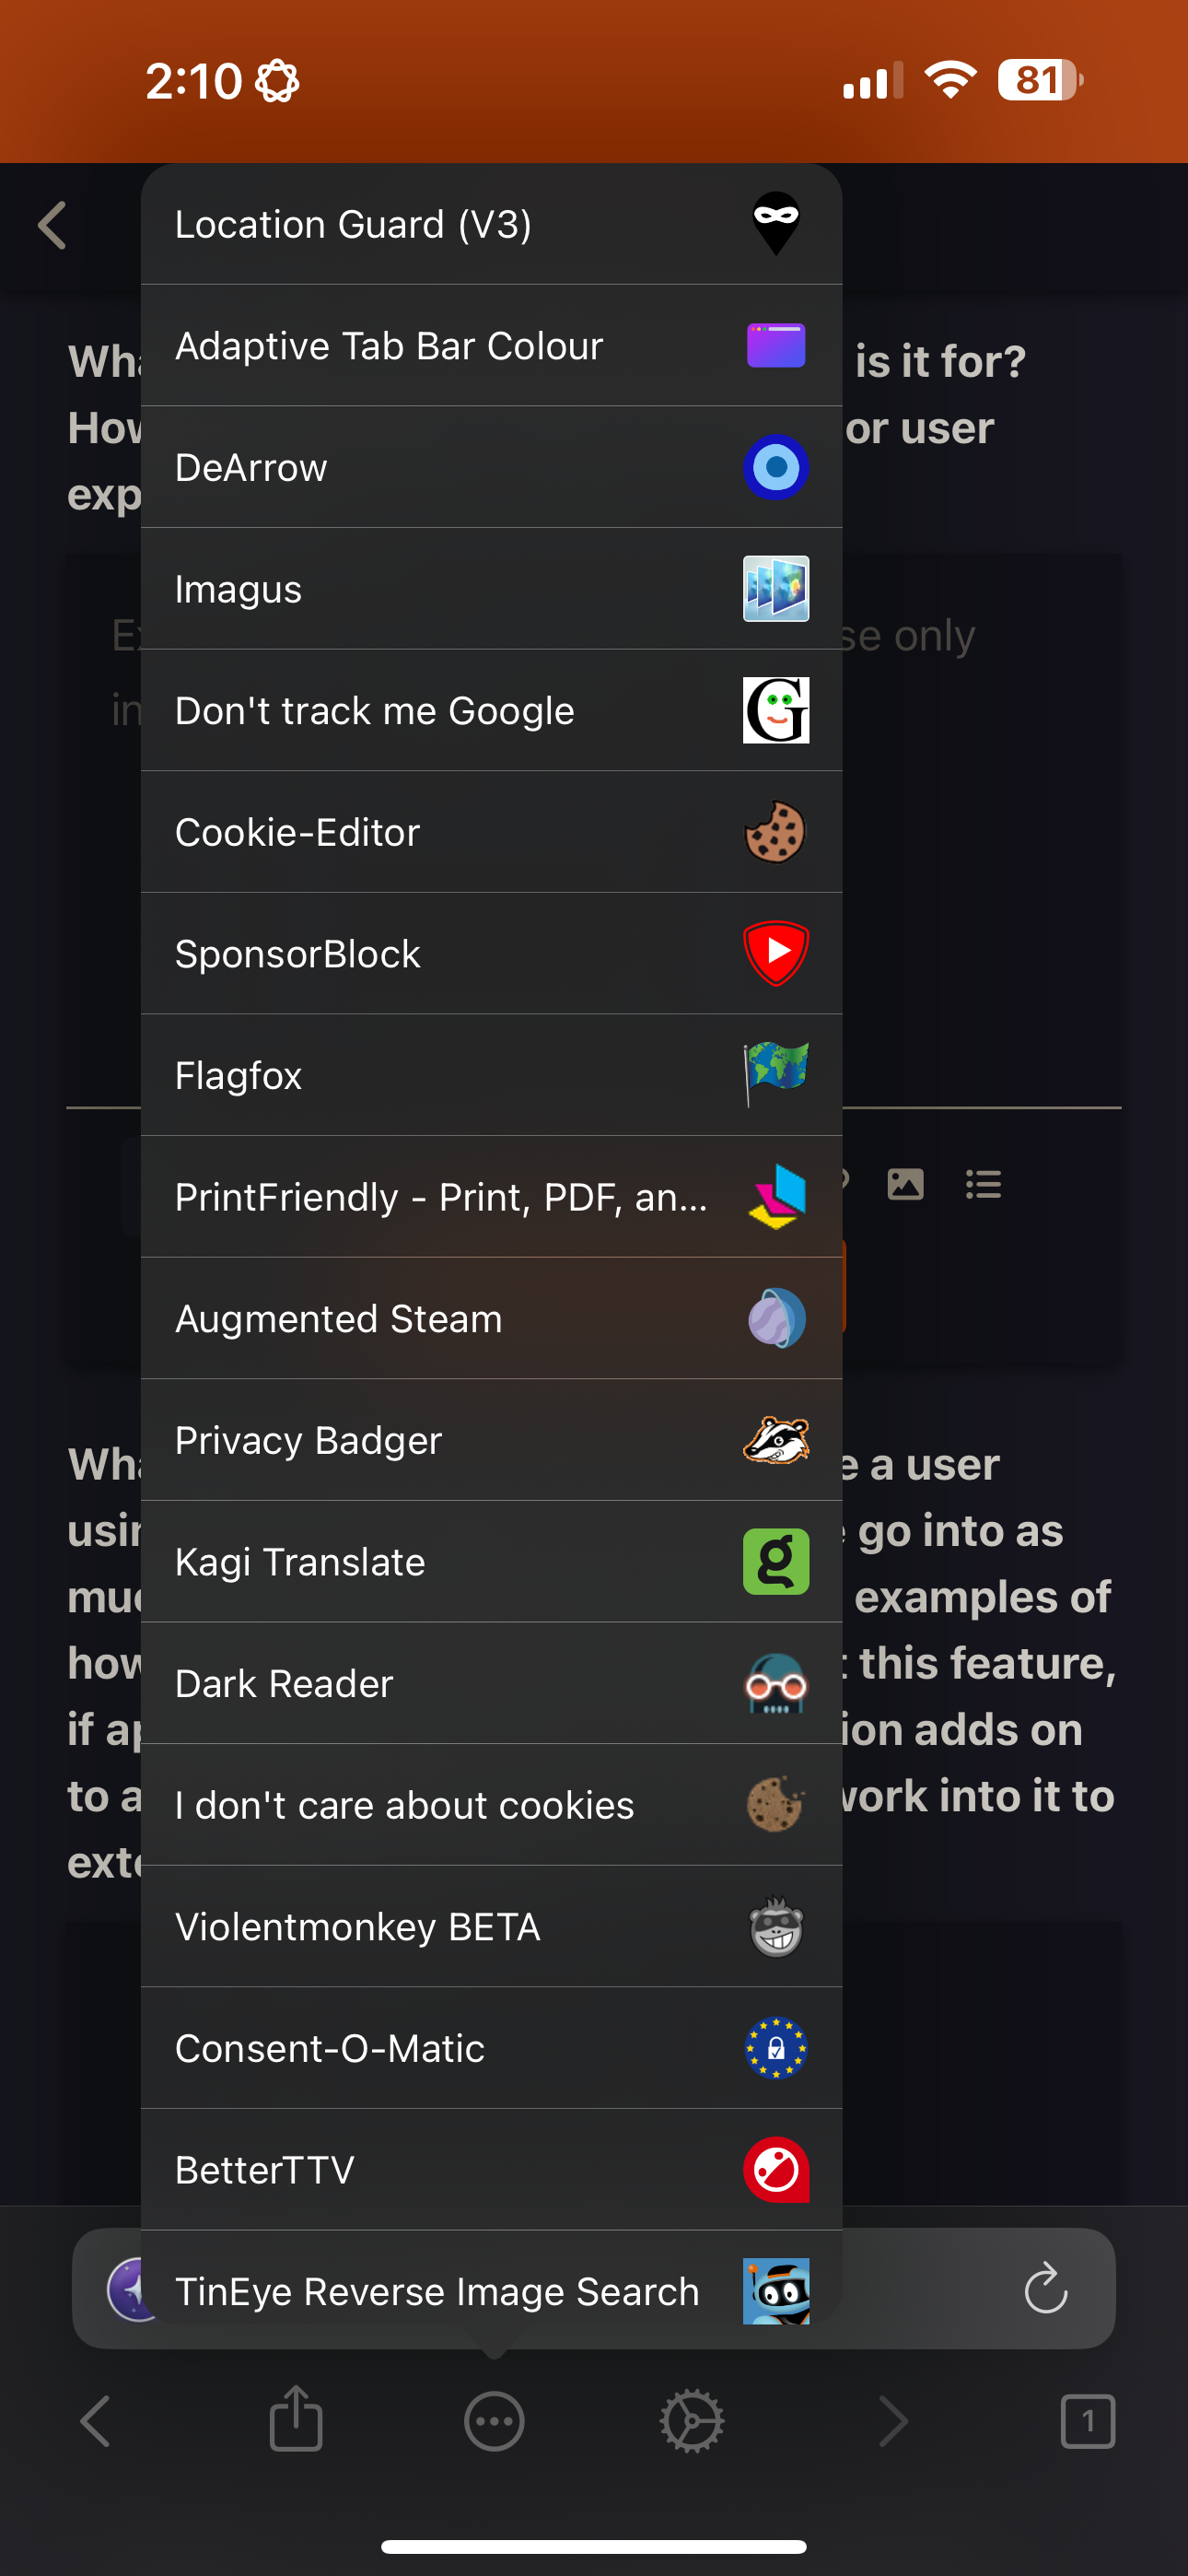Open the Location Guard (V3) extension

490,223
